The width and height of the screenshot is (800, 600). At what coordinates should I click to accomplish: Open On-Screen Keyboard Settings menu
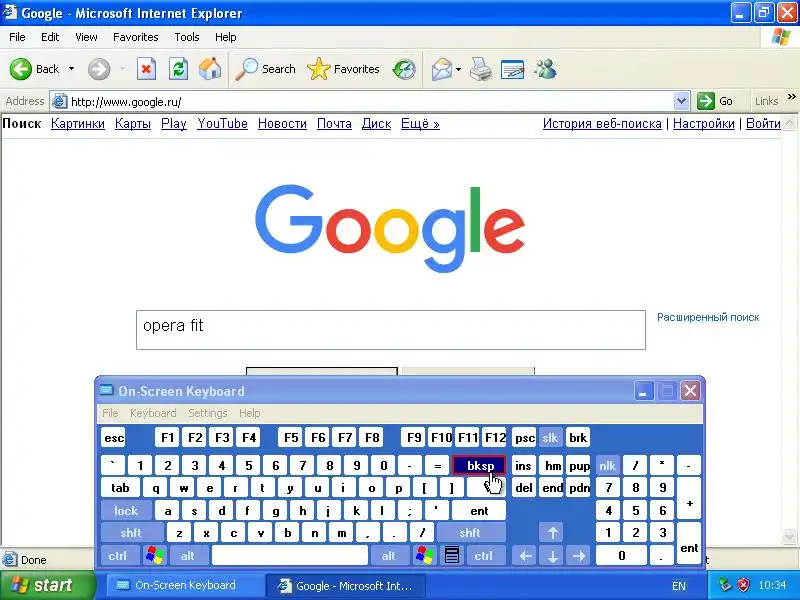pos(208,413)
